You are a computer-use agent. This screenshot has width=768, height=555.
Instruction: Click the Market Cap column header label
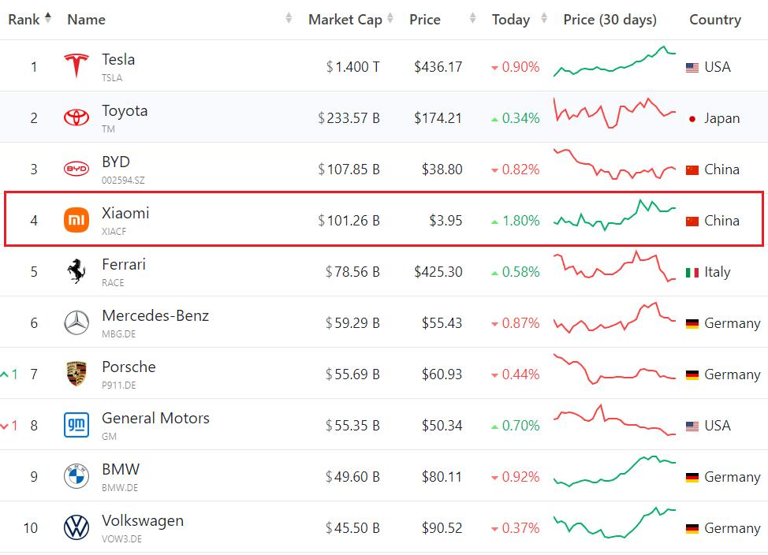(x=345, y=20)
